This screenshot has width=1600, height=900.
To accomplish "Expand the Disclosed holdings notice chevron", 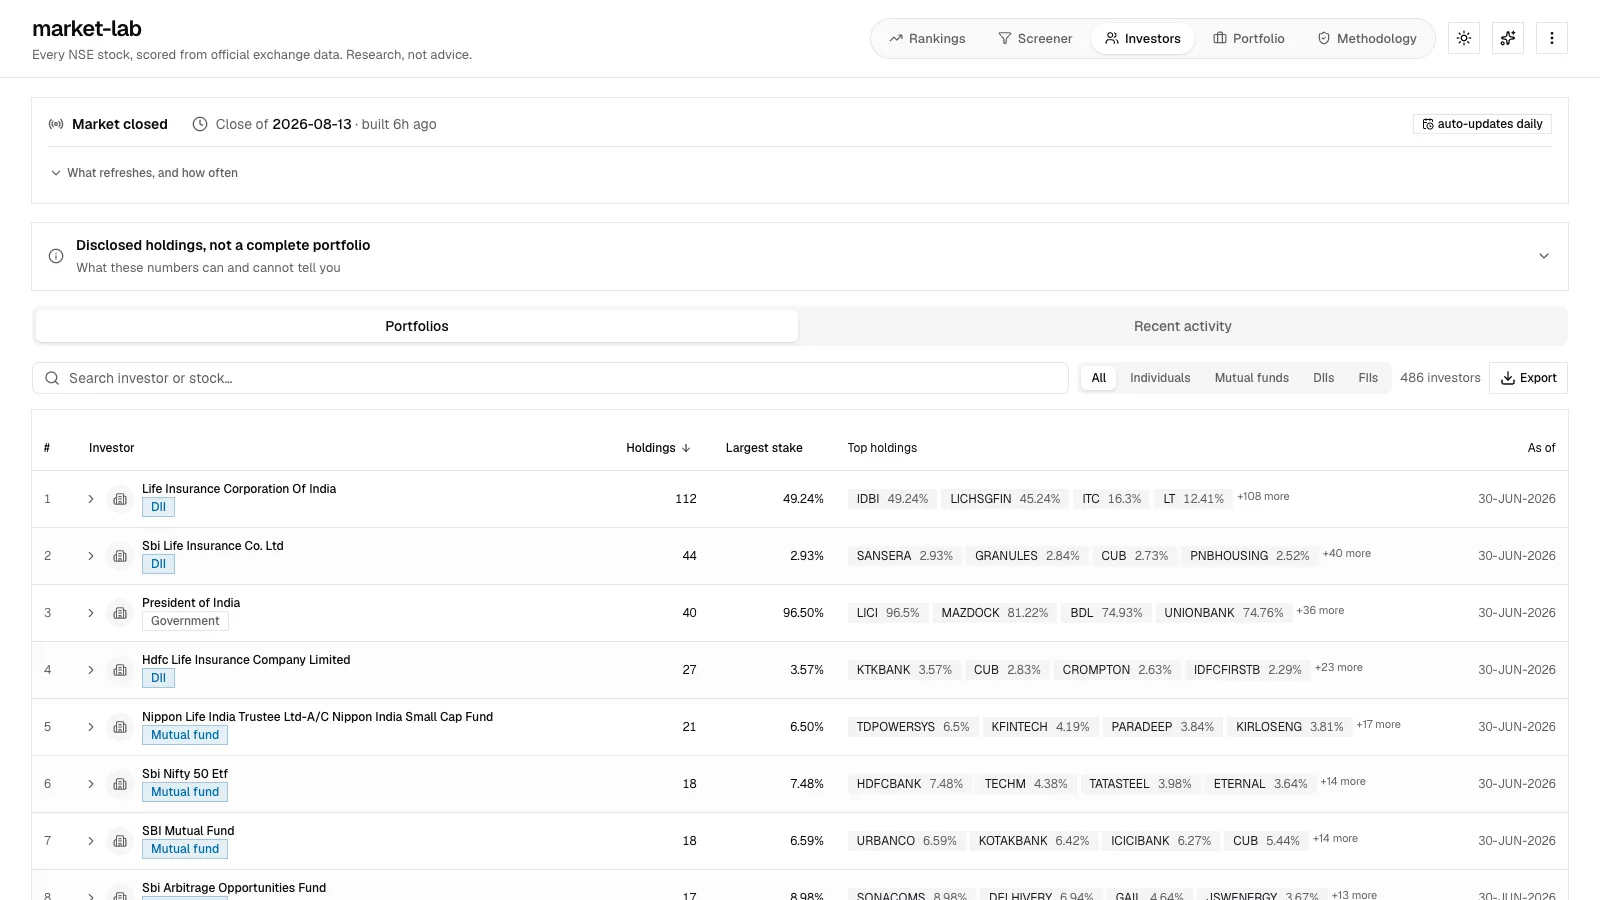I will [x=1544, y=256].
